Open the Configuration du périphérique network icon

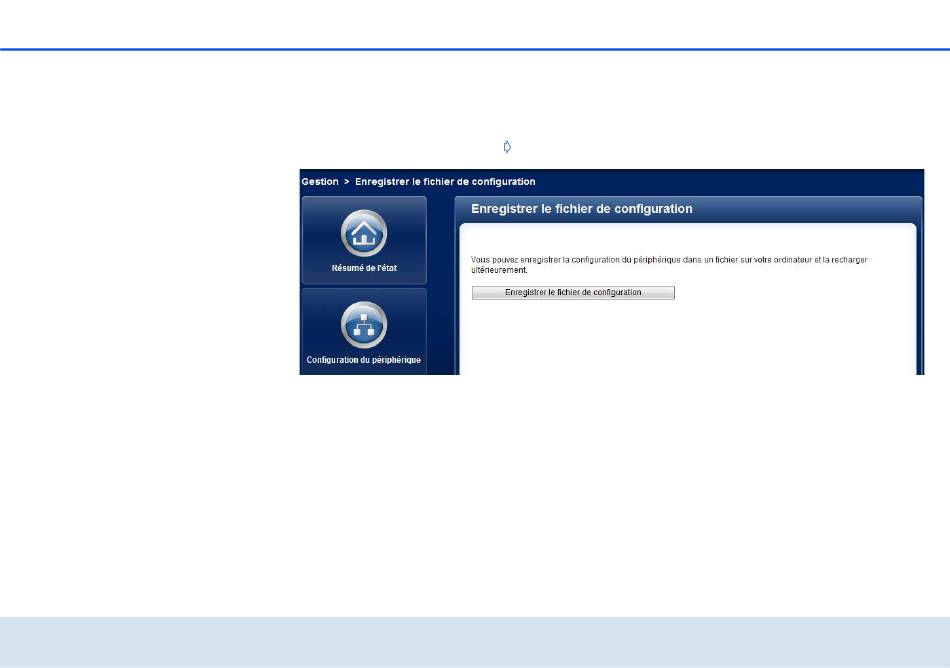coord(364,325)
